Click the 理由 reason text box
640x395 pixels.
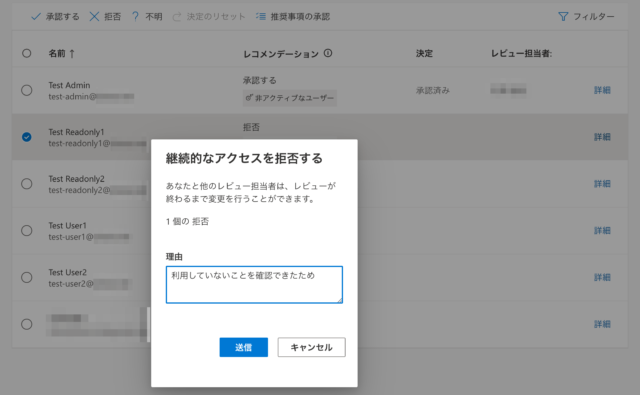(x=254, y=285)
